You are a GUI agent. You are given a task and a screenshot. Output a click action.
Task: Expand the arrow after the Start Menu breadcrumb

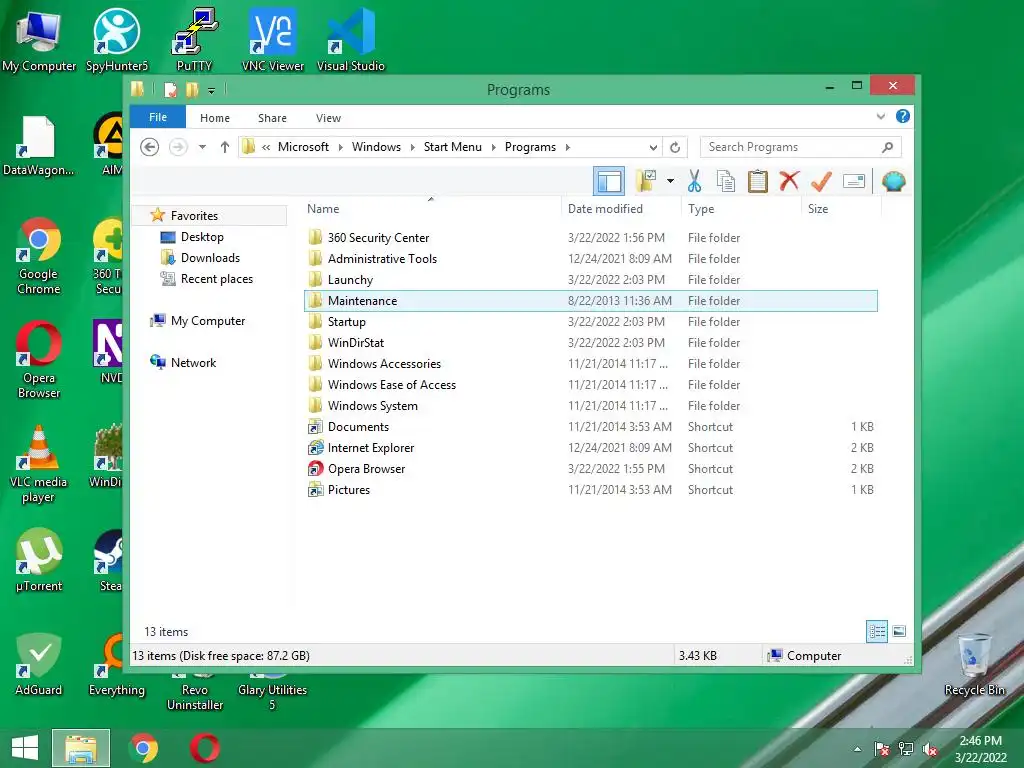493,148
